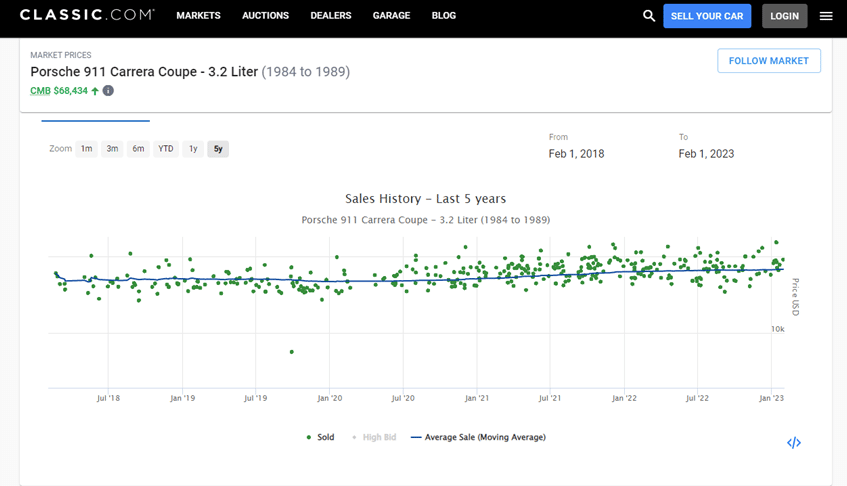
Task: Click the Sales History chart title
Action: pyautogui.click(x=426, y=199)
